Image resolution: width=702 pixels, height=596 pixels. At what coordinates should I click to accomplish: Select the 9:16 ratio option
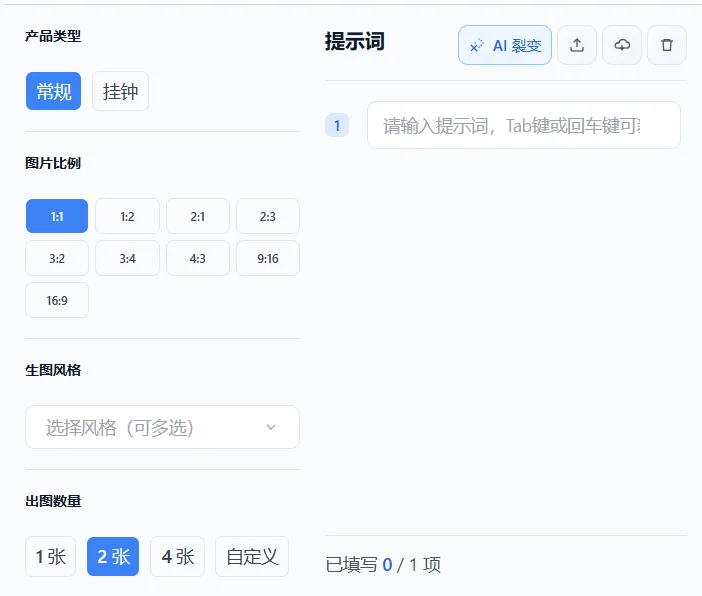[267, 258]
